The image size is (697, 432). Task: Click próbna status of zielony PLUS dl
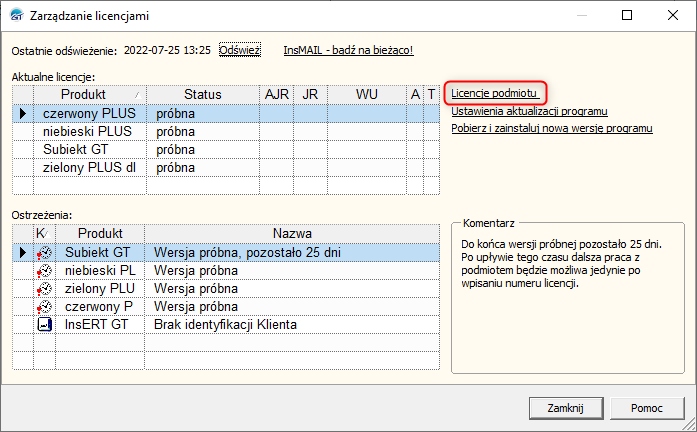tap(176, 168)
